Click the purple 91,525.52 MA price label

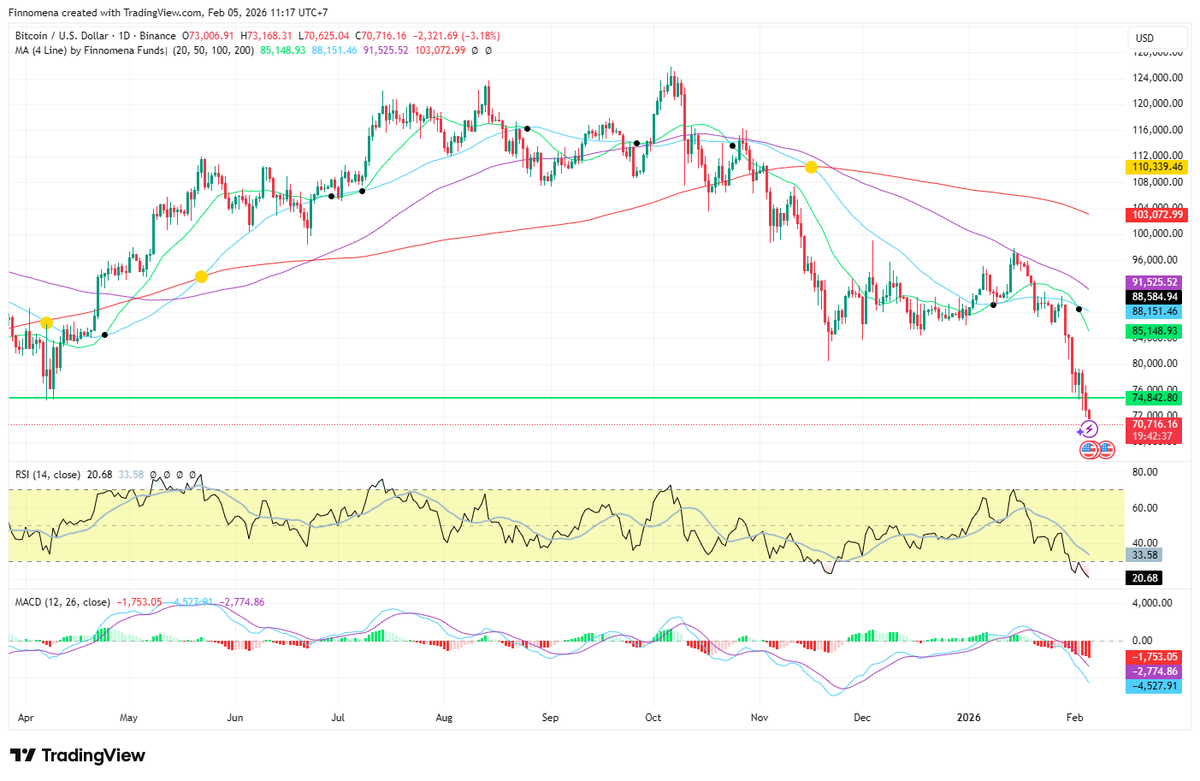pyautogui.click(x=1155, y=282)
